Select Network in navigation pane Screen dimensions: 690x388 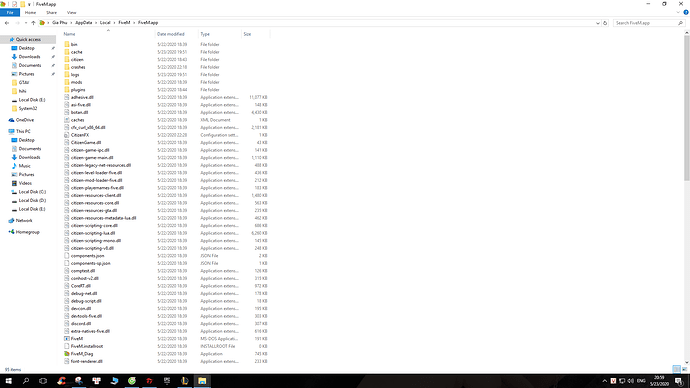pyautogui.click(x=24, y=221)
